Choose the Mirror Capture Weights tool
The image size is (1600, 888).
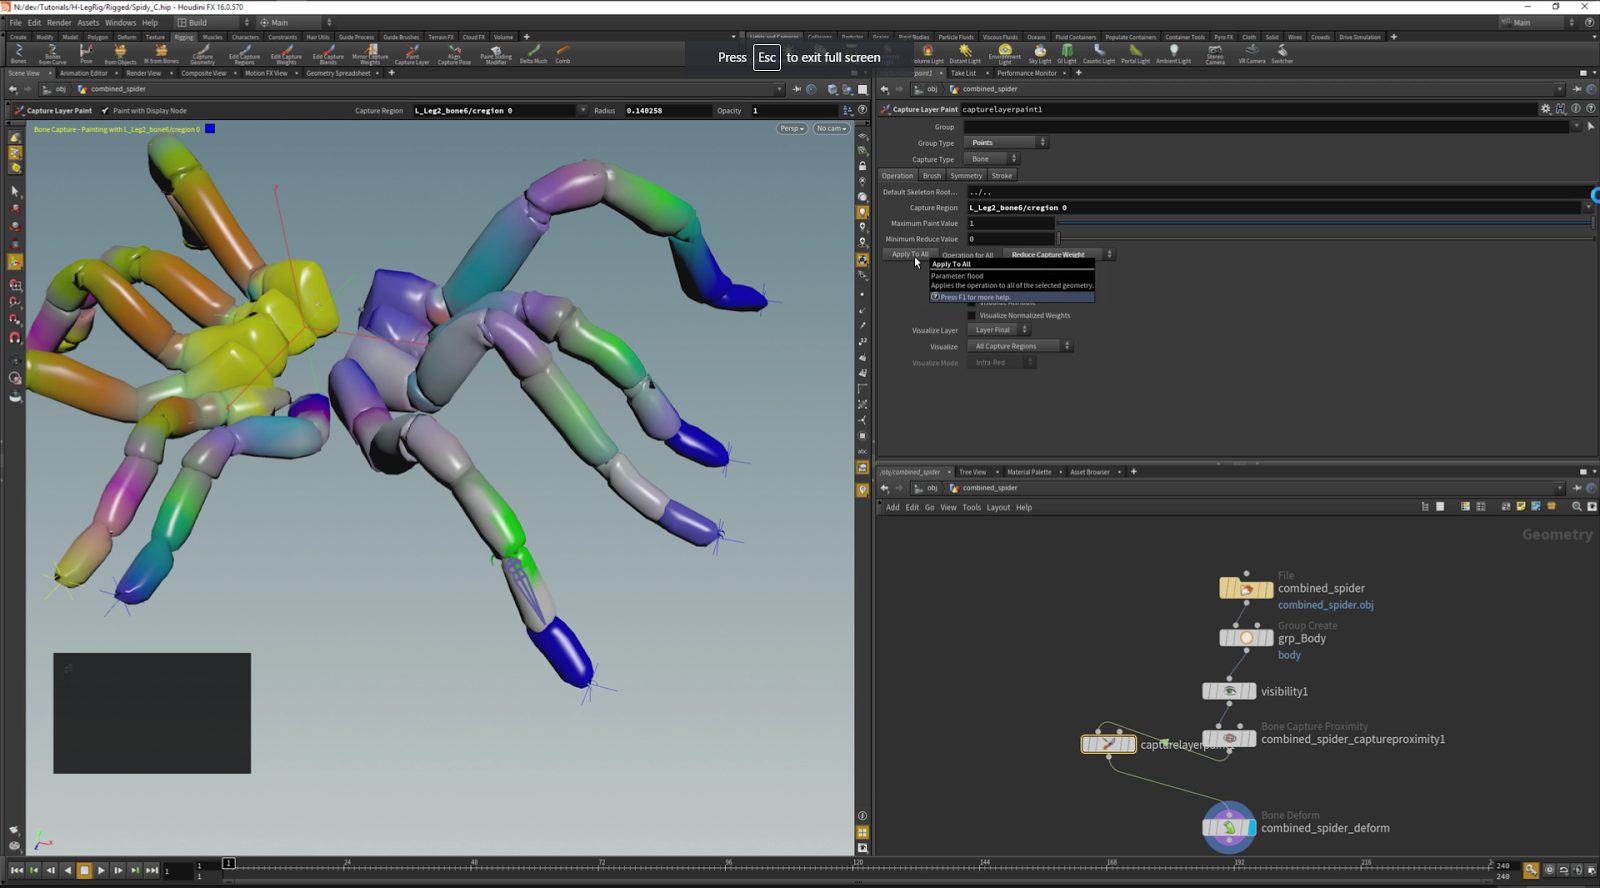[370, 53]
